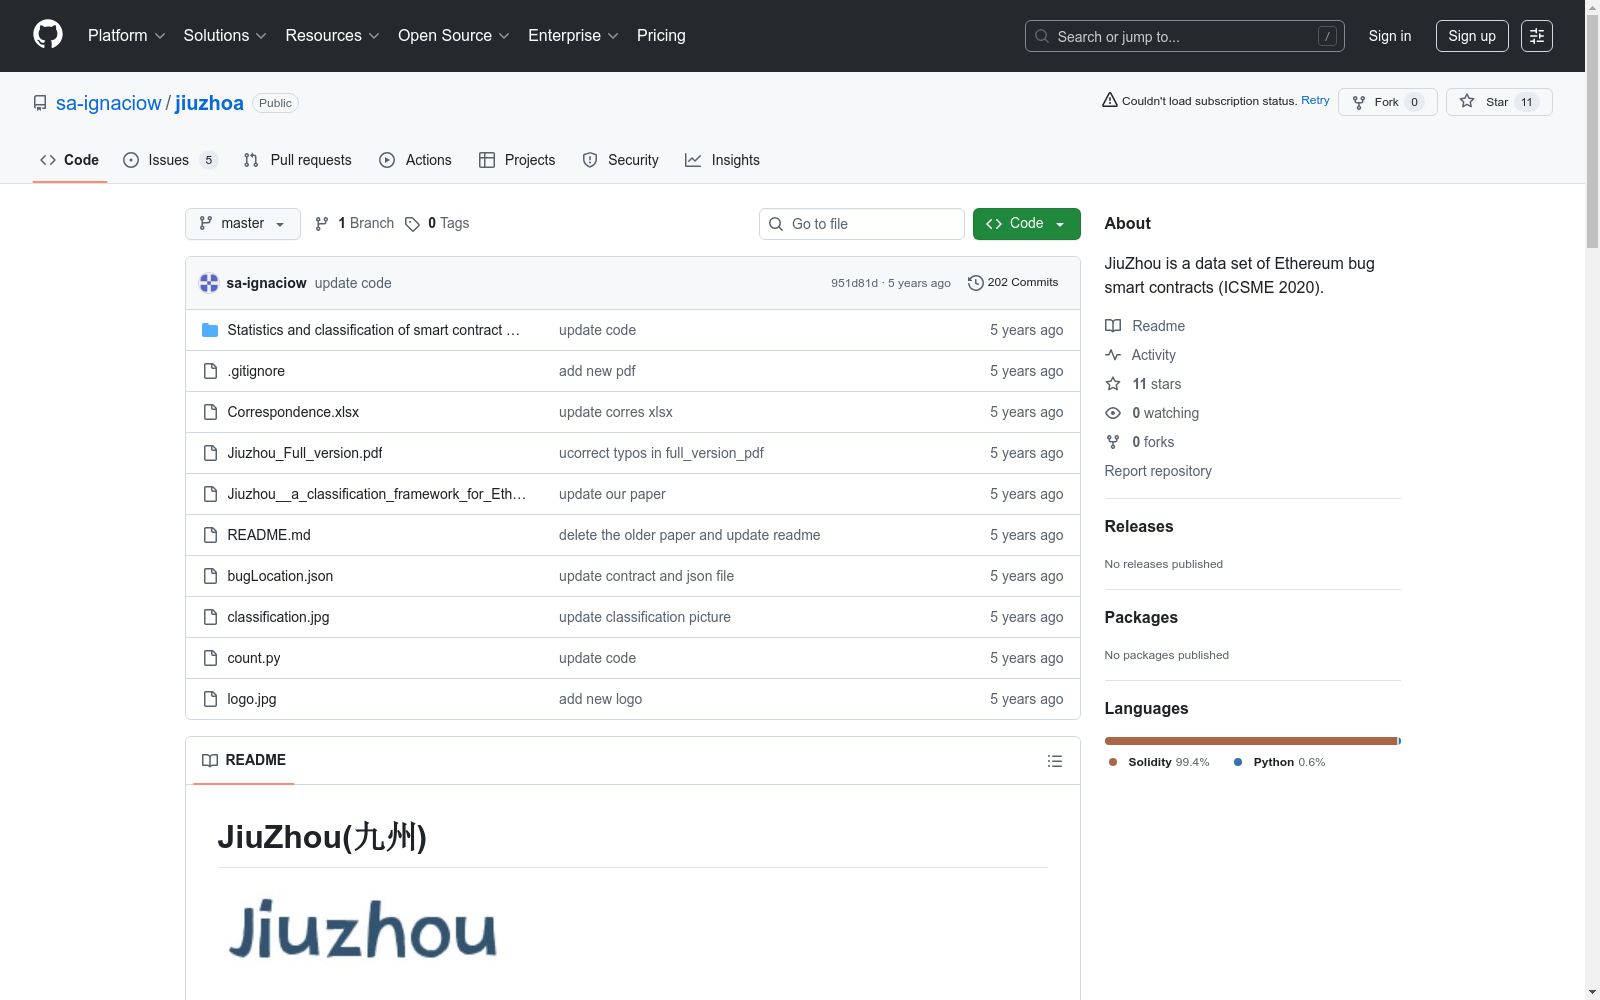Click the GitHub logo icon
The image size is (1600, 1000).
coord(48,35)
